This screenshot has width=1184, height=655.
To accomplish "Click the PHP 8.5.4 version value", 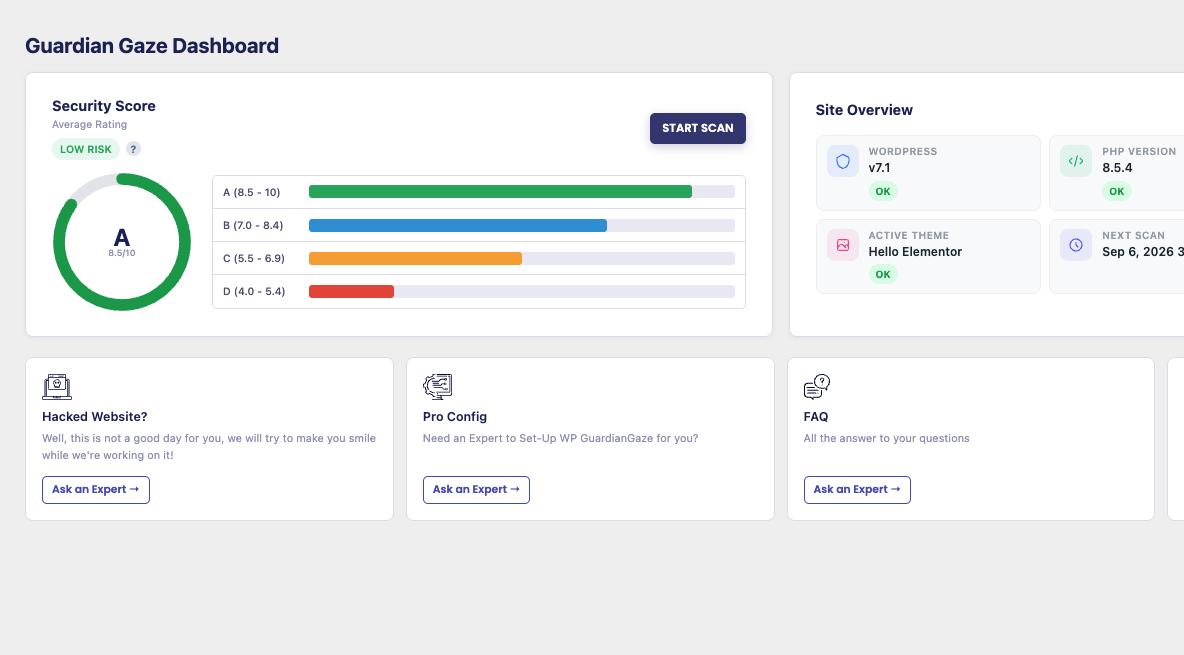I will 1117,168.
